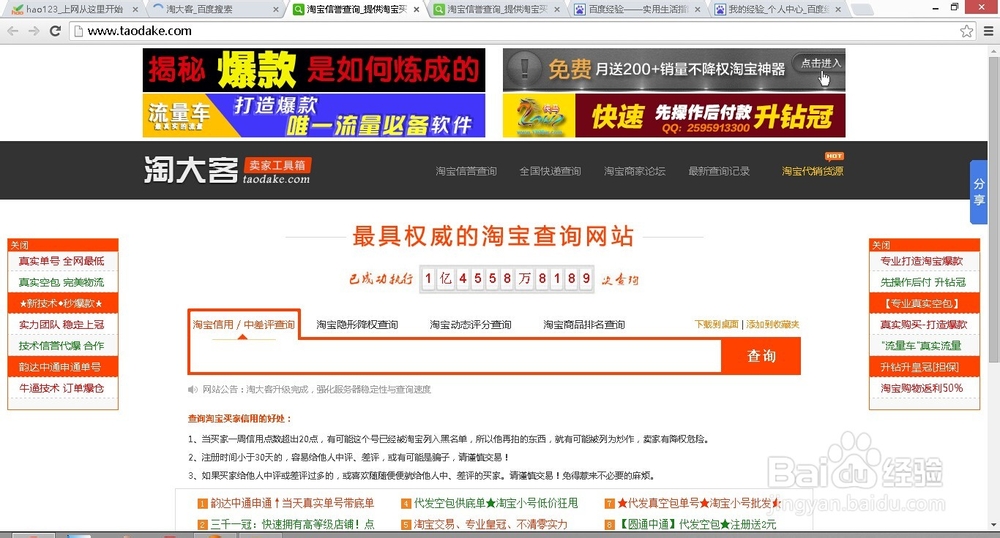Viewport: 1000px width, 538px height.
Task: Switch to the 淘大客_百度搜索 tab
Action: (x=214, y=10)
